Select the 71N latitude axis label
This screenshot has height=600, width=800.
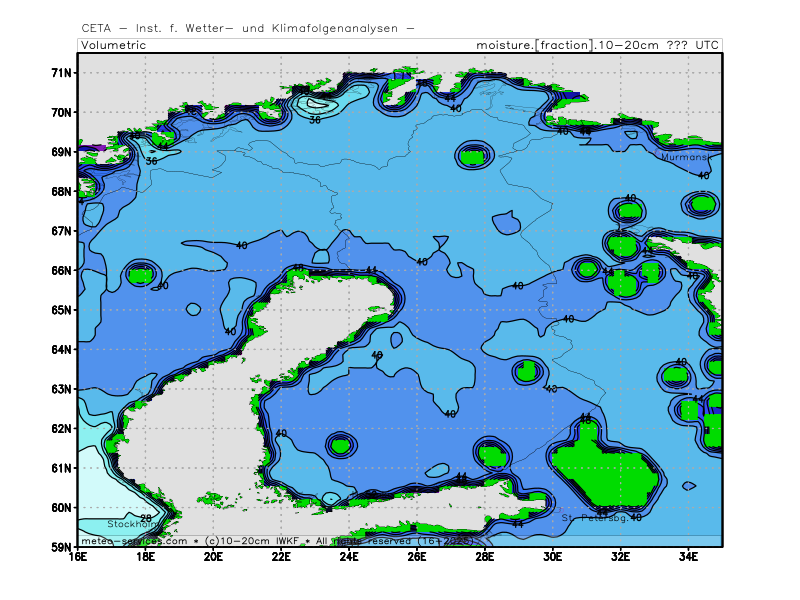(61, 73)
